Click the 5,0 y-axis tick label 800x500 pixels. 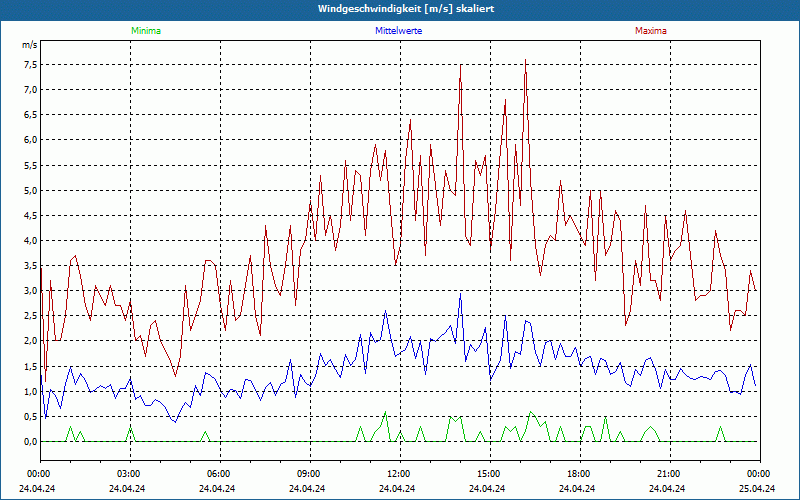30,190
